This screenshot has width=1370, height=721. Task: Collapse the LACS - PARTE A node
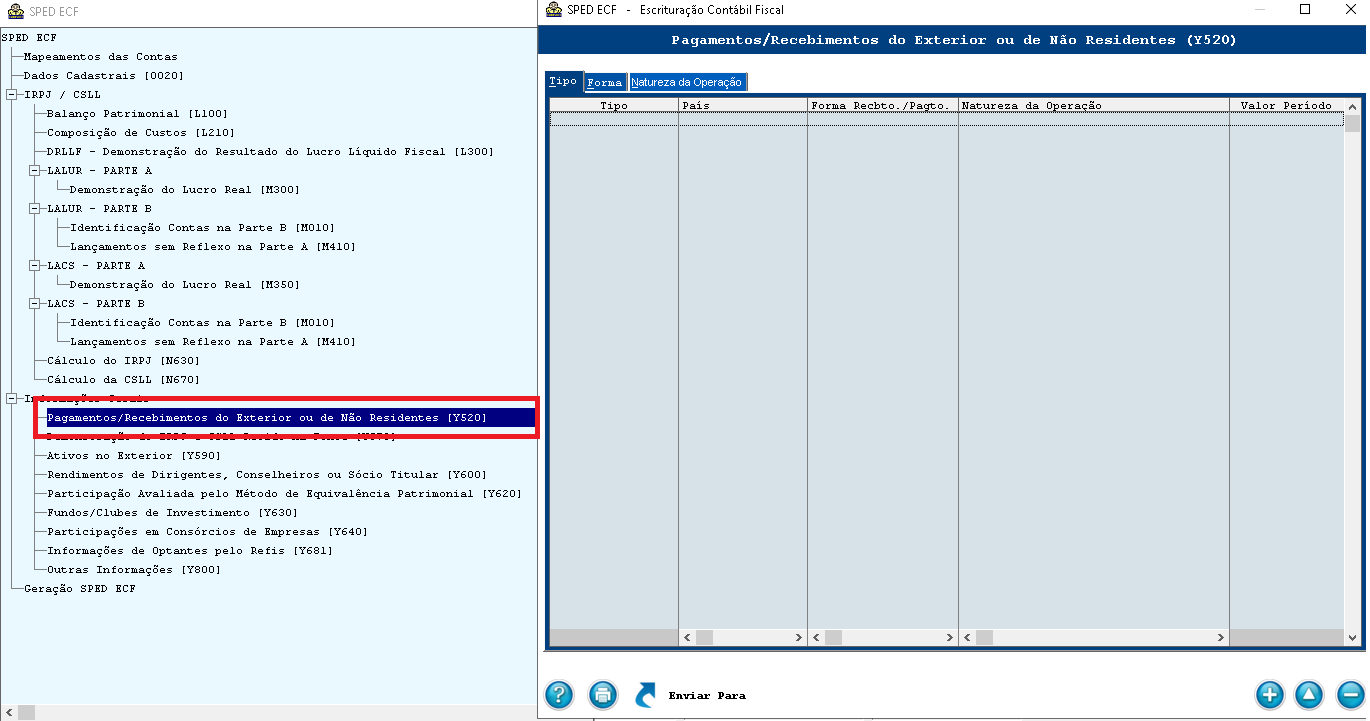[x=35, y=266]
